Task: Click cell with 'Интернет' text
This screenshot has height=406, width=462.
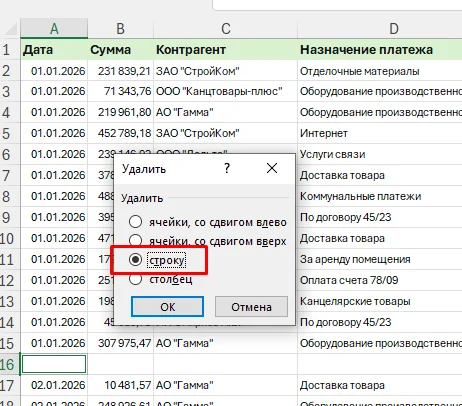Action: coord(380,133)
